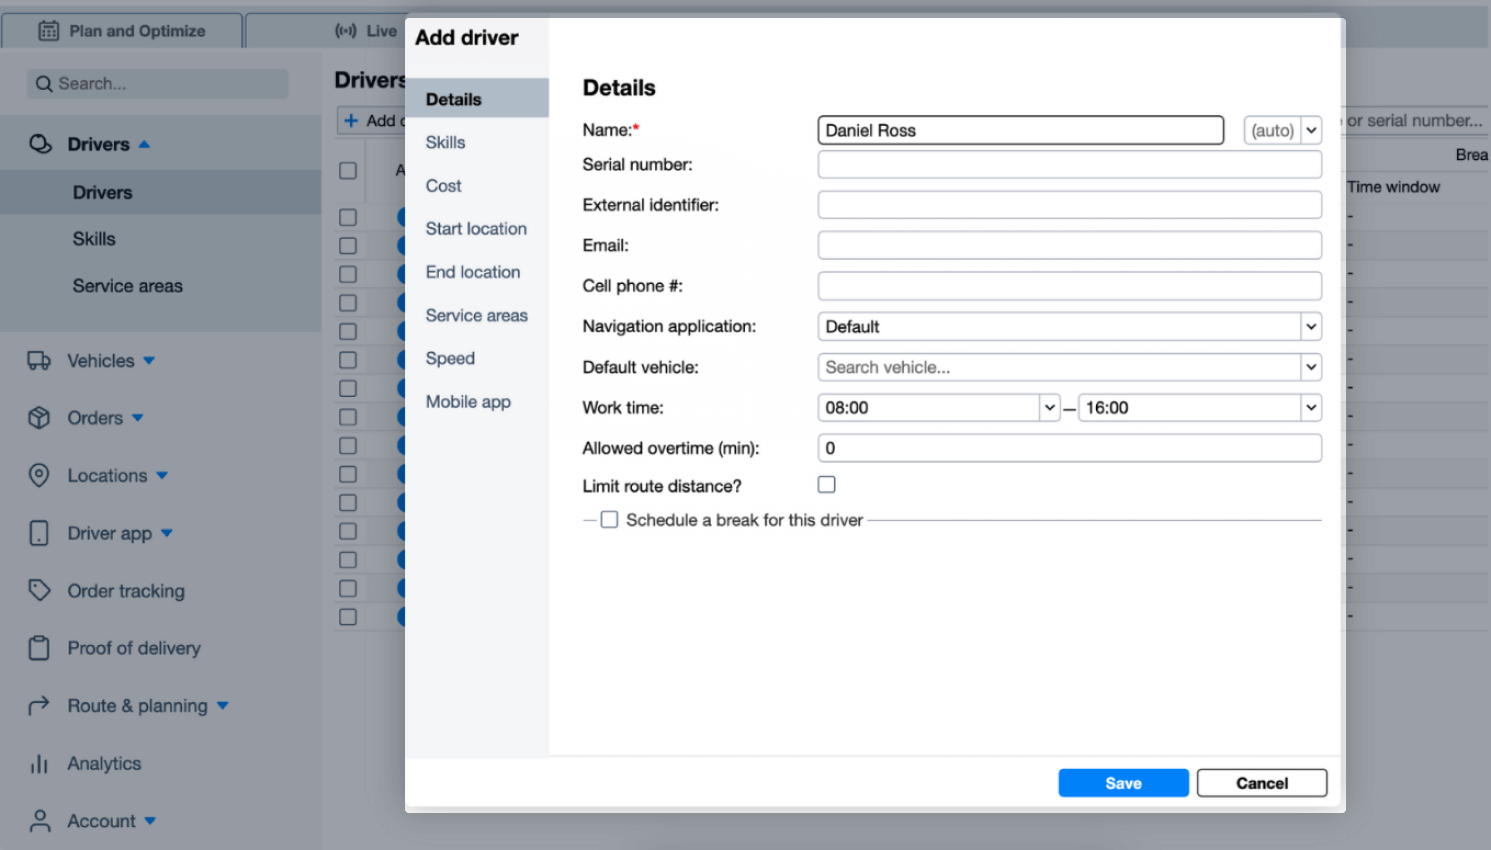
Task: Click the Order tracking tag icon
Action: coord(38,591)
